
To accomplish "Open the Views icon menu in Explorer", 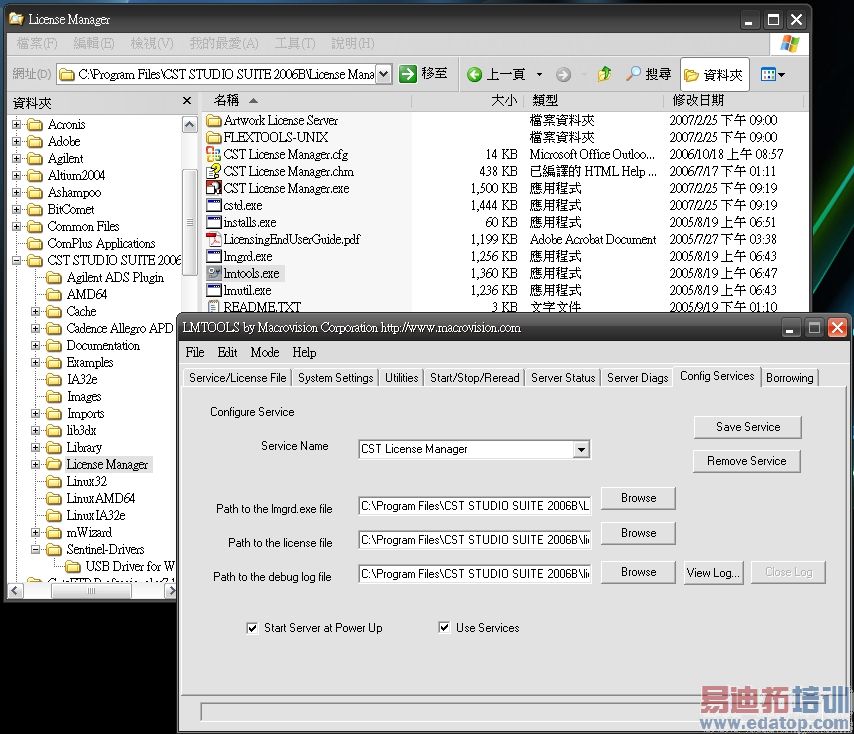I will point(772,75).
